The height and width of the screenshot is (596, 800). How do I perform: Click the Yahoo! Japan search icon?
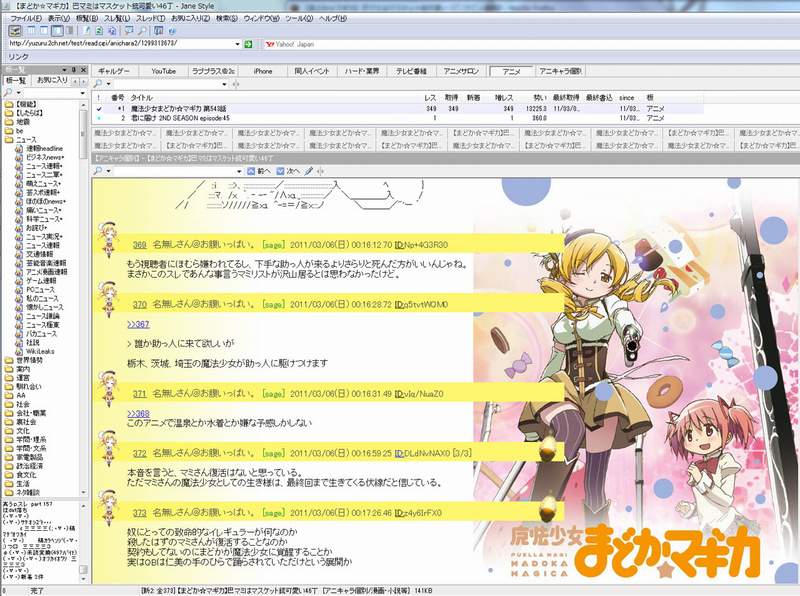269,44
